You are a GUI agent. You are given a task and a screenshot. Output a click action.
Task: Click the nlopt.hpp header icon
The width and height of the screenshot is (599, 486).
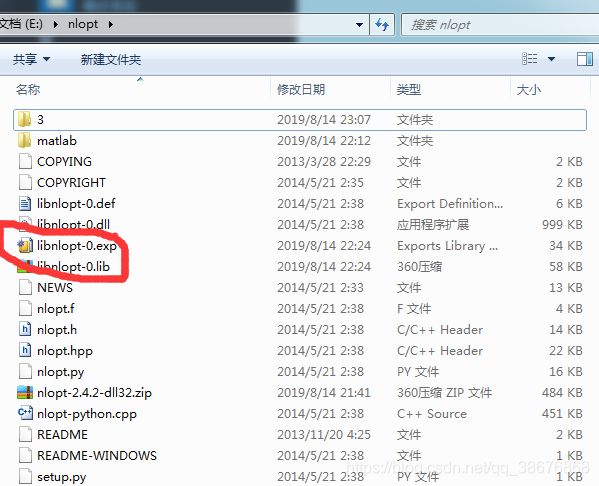pyautogui.click(x=25, y=351)
